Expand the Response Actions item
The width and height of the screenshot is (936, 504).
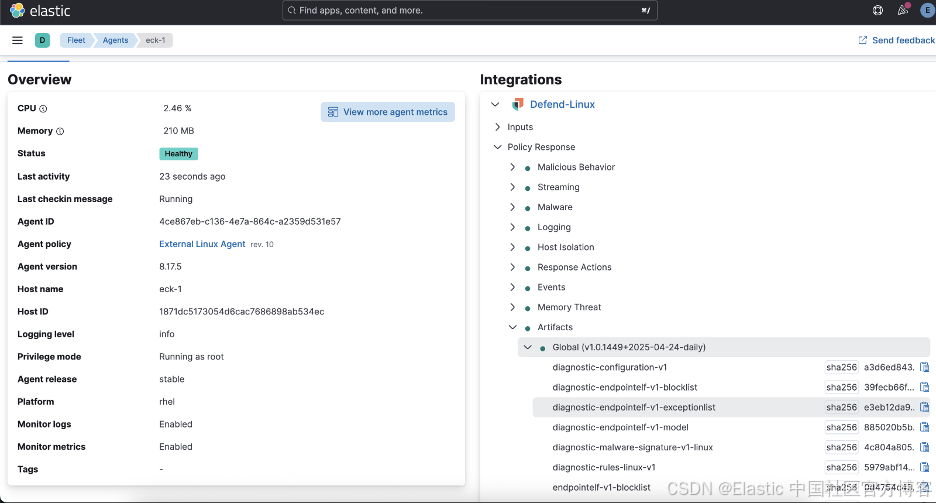click(512, 267)
